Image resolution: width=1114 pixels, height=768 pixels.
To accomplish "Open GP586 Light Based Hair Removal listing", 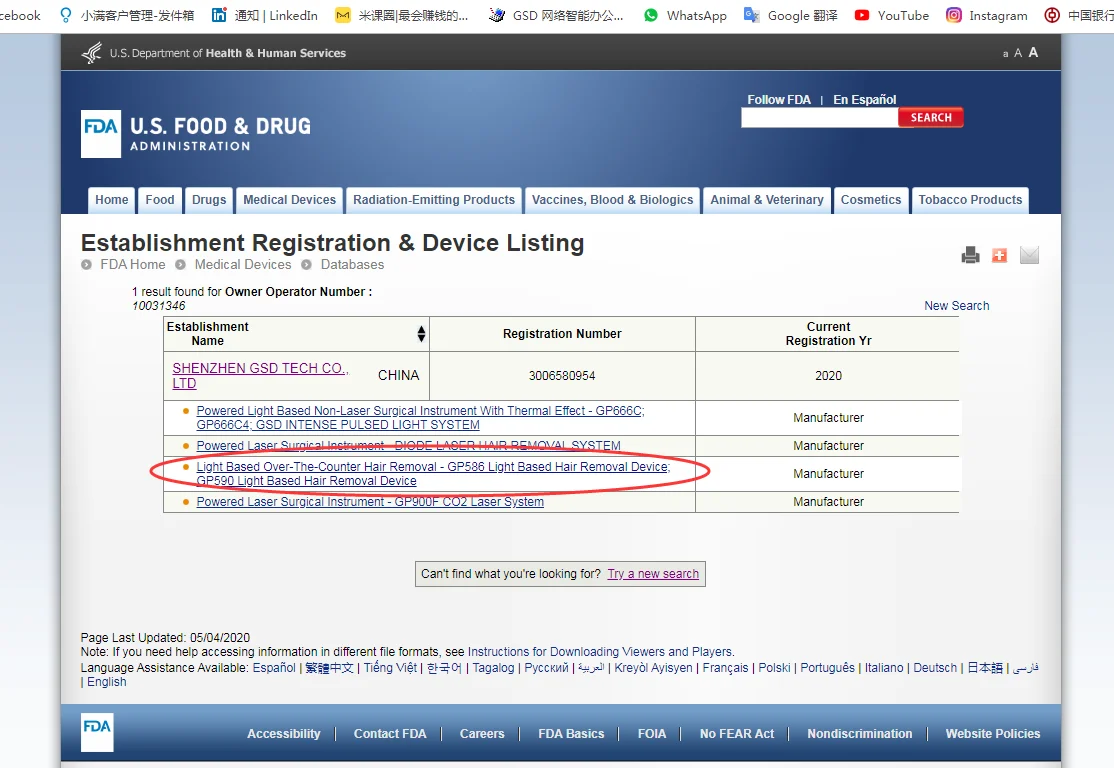I will [x=433, y=474].
